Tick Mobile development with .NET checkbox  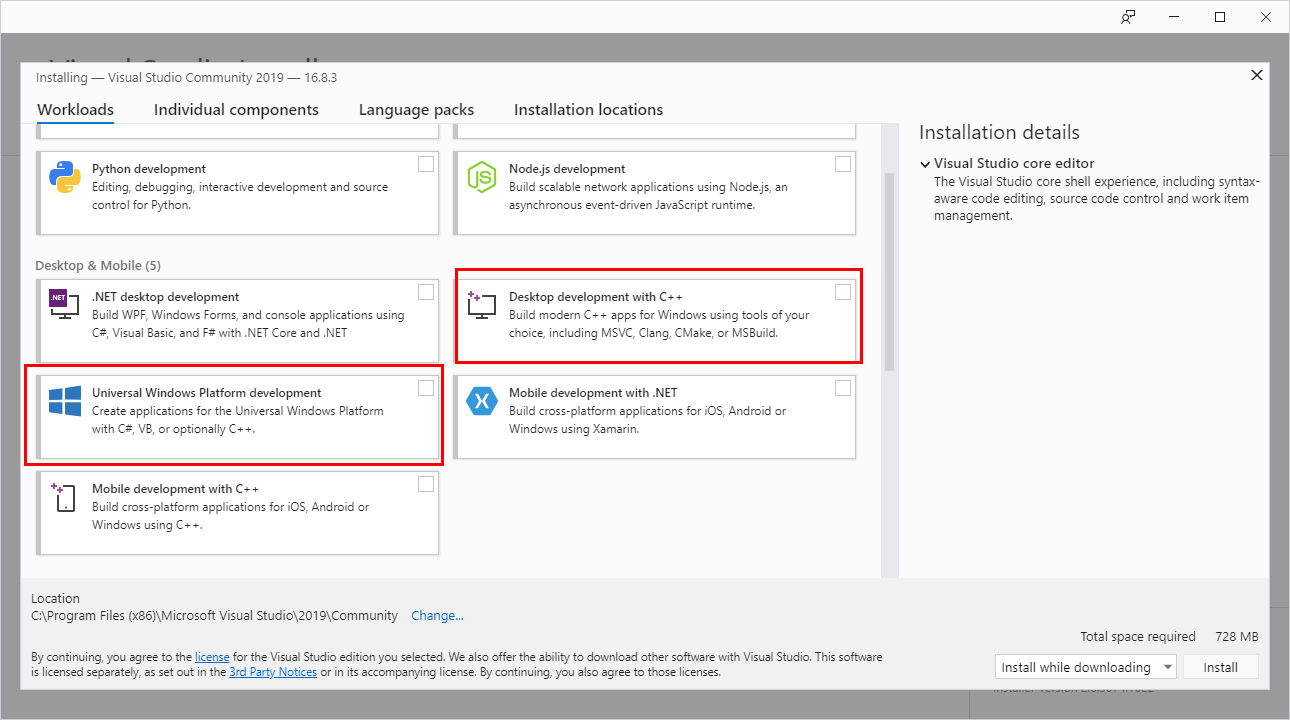pos(843,388)
